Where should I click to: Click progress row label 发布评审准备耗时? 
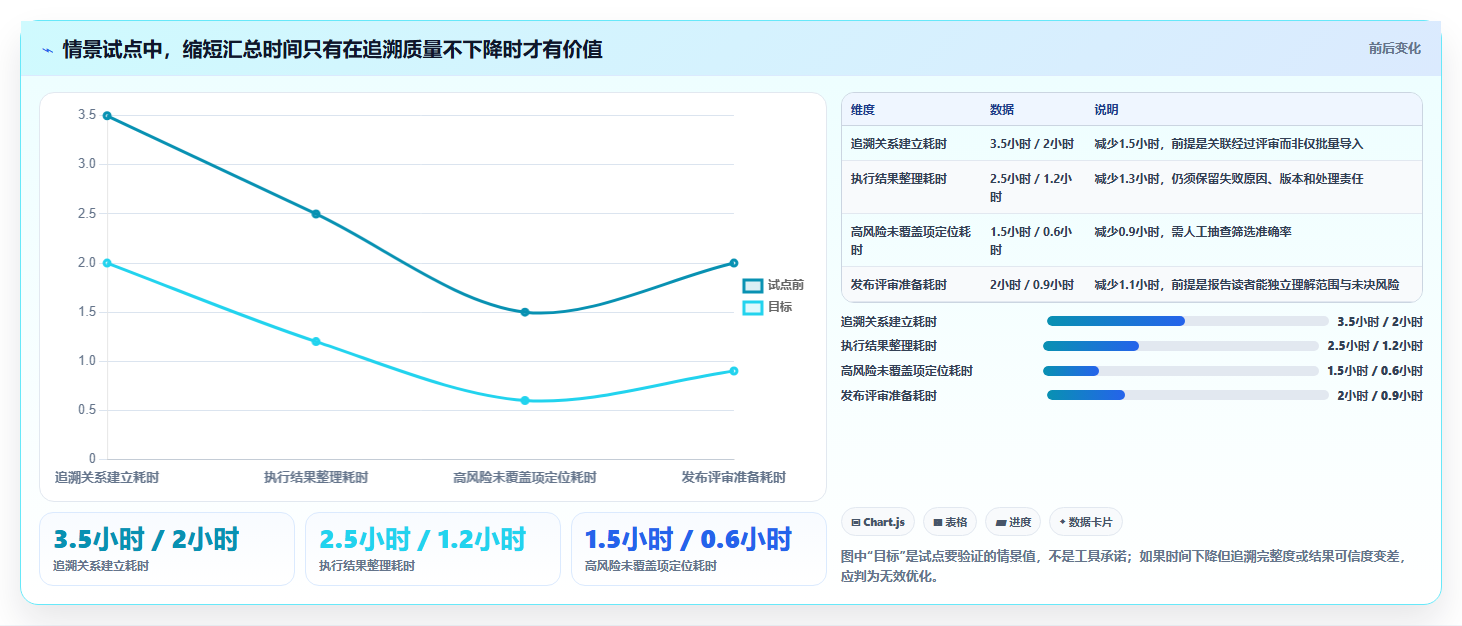(889, 396)
